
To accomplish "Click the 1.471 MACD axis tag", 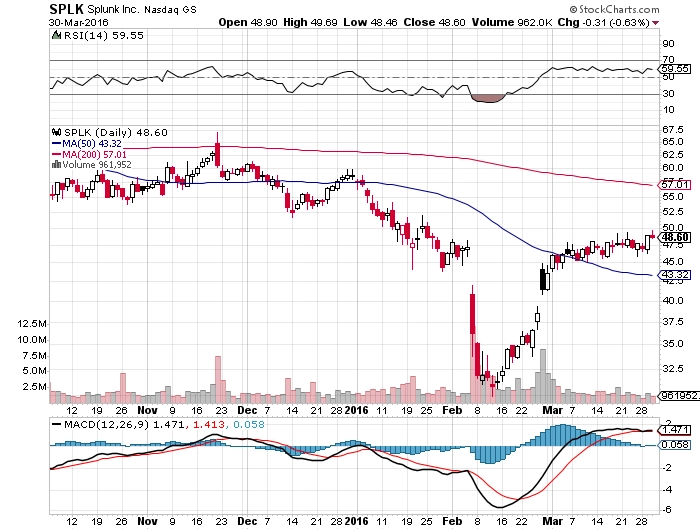I will (675, 430).
